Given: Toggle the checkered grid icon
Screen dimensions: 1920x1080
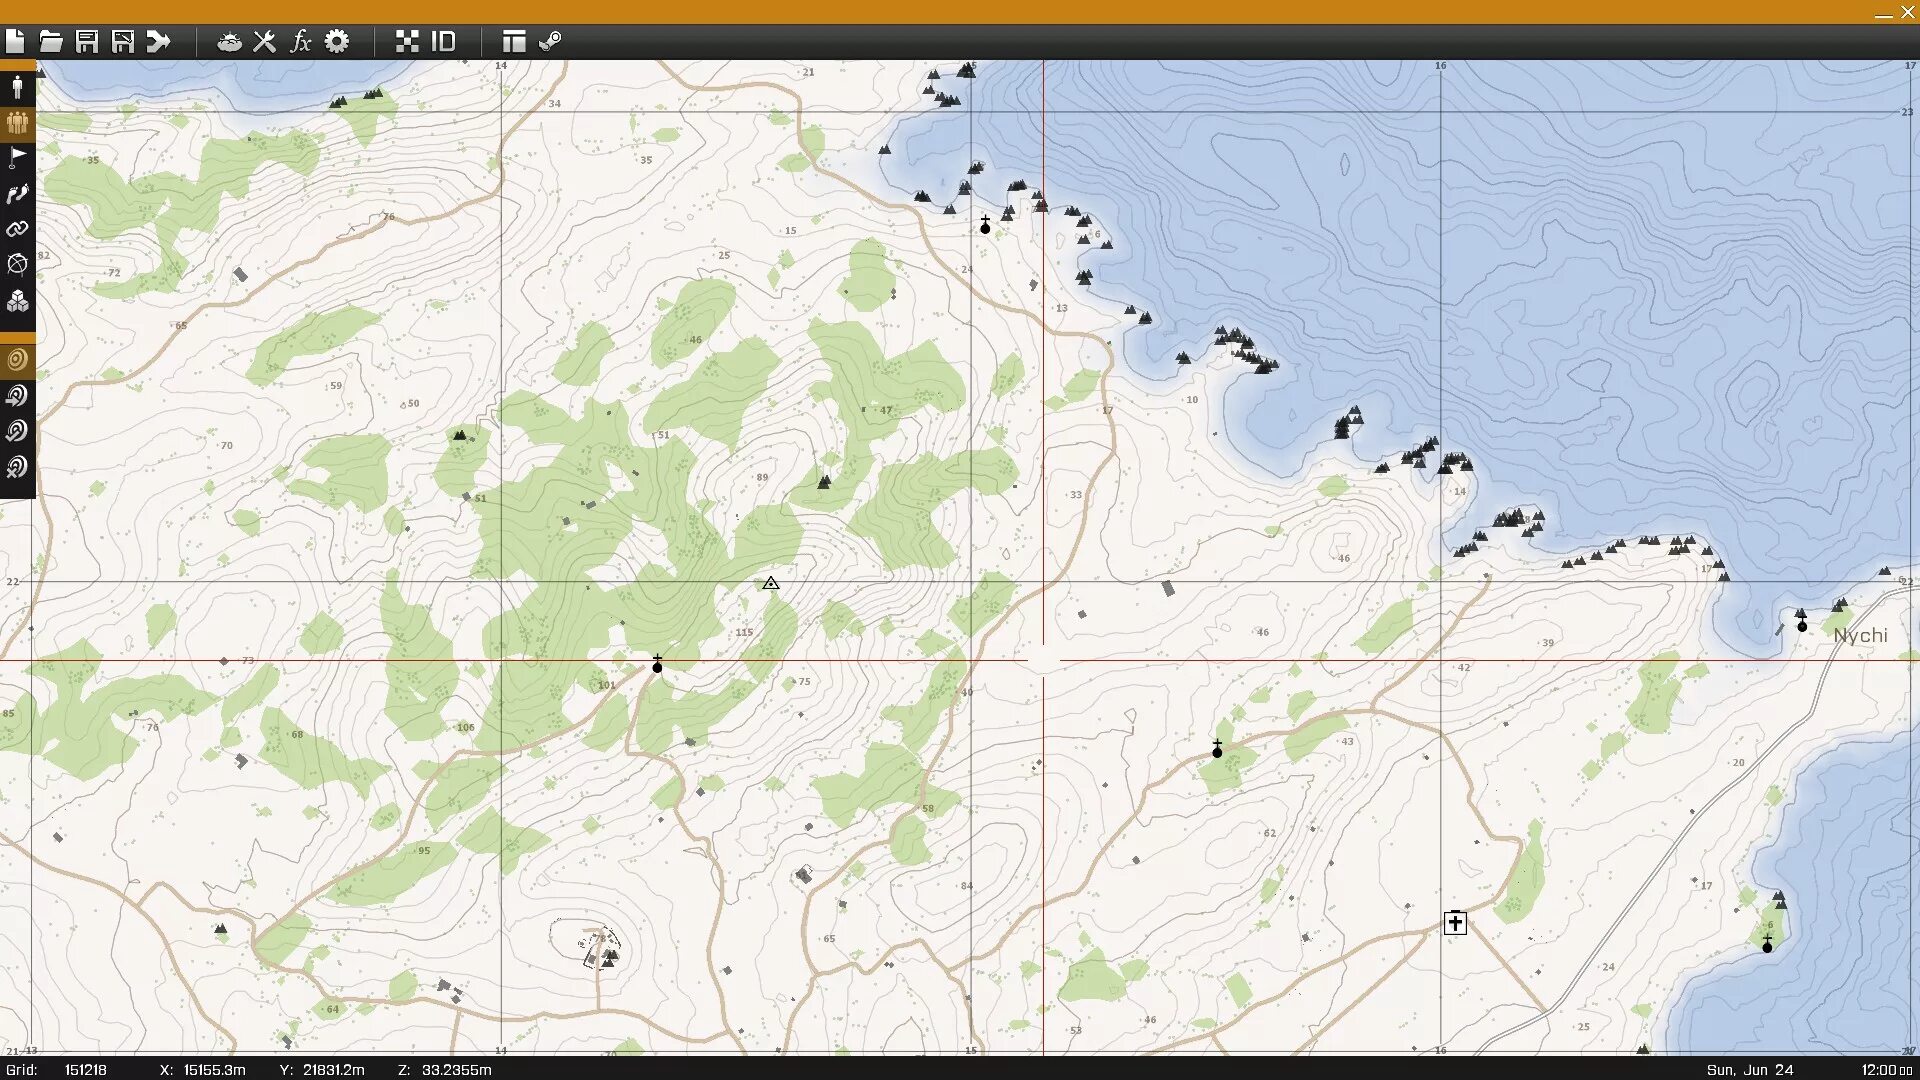Looking at the screenshot, I should tap(407, 41).
